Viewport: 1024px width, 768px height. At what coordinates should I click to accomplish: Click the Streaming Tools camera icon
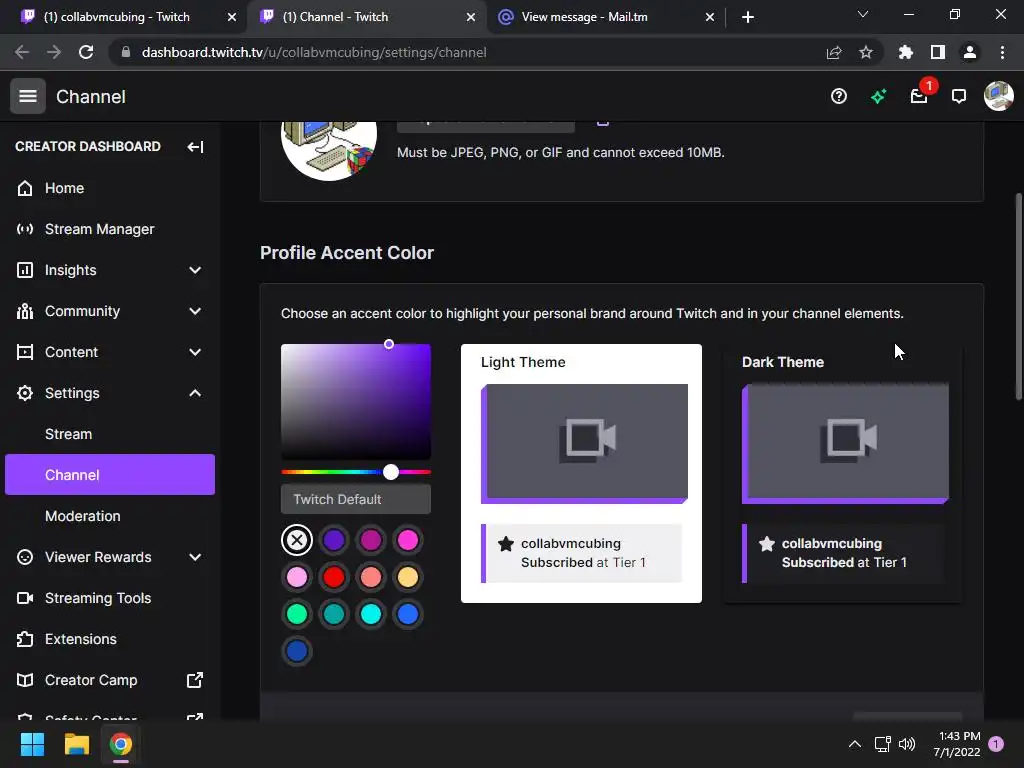pos(25,598)
